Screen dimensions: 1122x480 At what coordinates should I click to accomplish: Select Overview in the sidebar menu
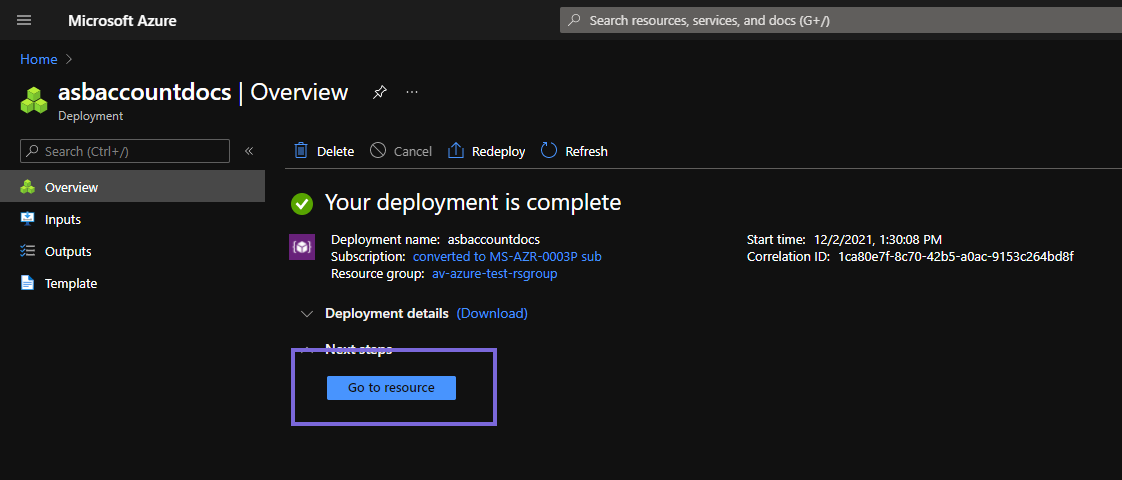coord(132,187)
